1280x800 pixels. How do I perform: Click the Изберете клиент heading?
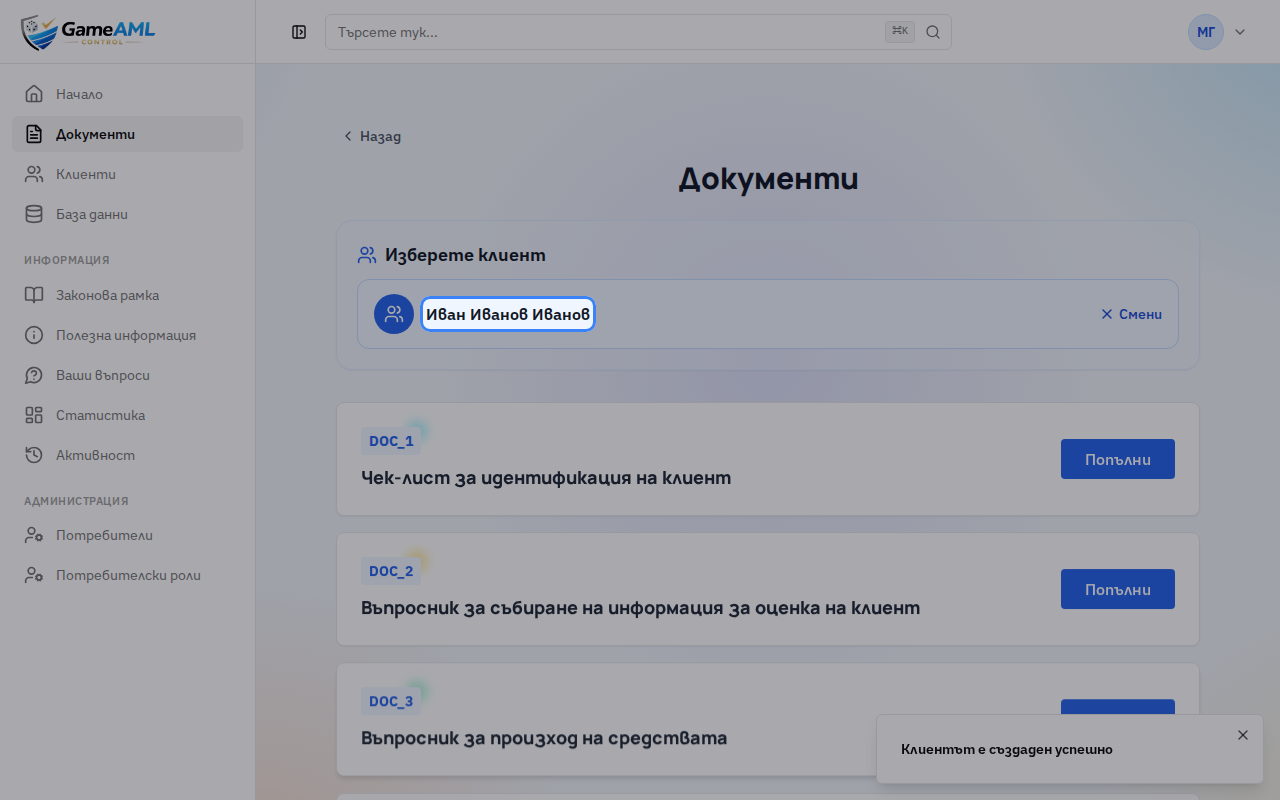tap(465, 255)
